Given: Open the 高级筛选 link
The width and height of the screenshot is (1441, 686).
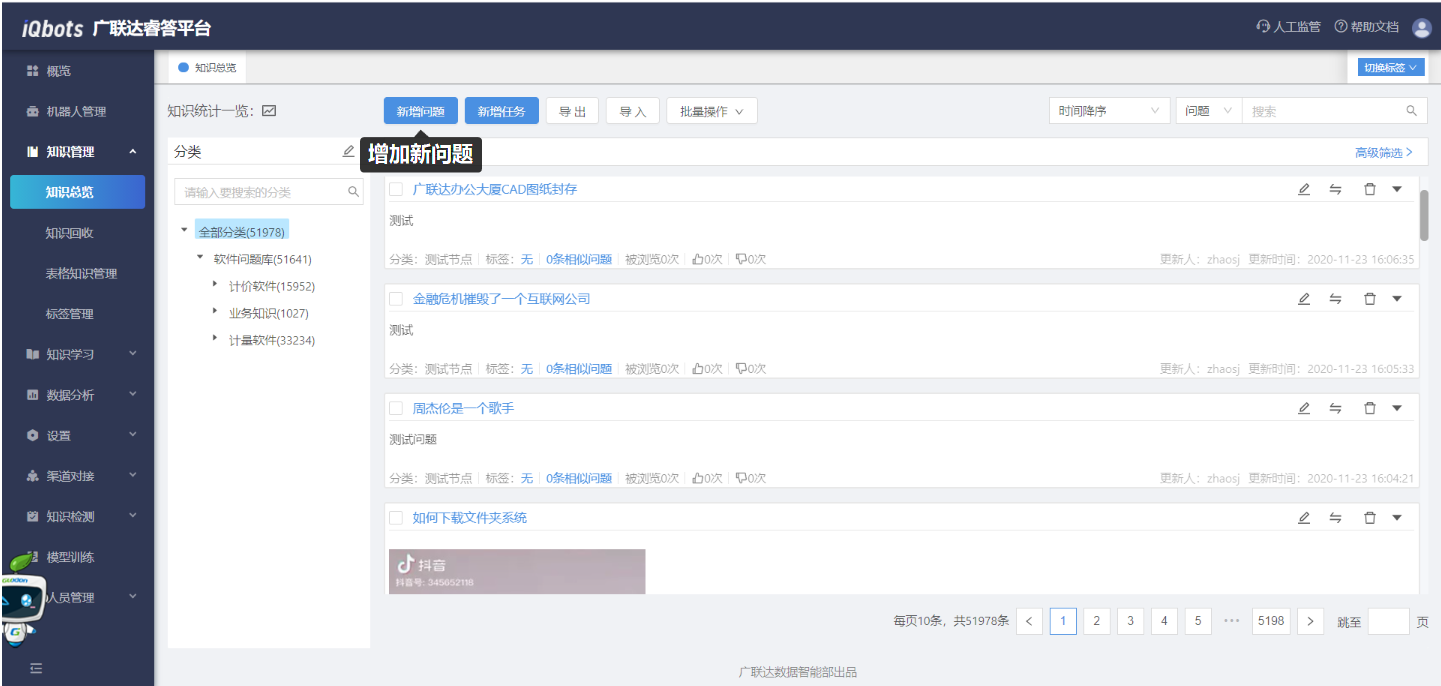Looking at the screenshot, I should (x=1383, y=152).
